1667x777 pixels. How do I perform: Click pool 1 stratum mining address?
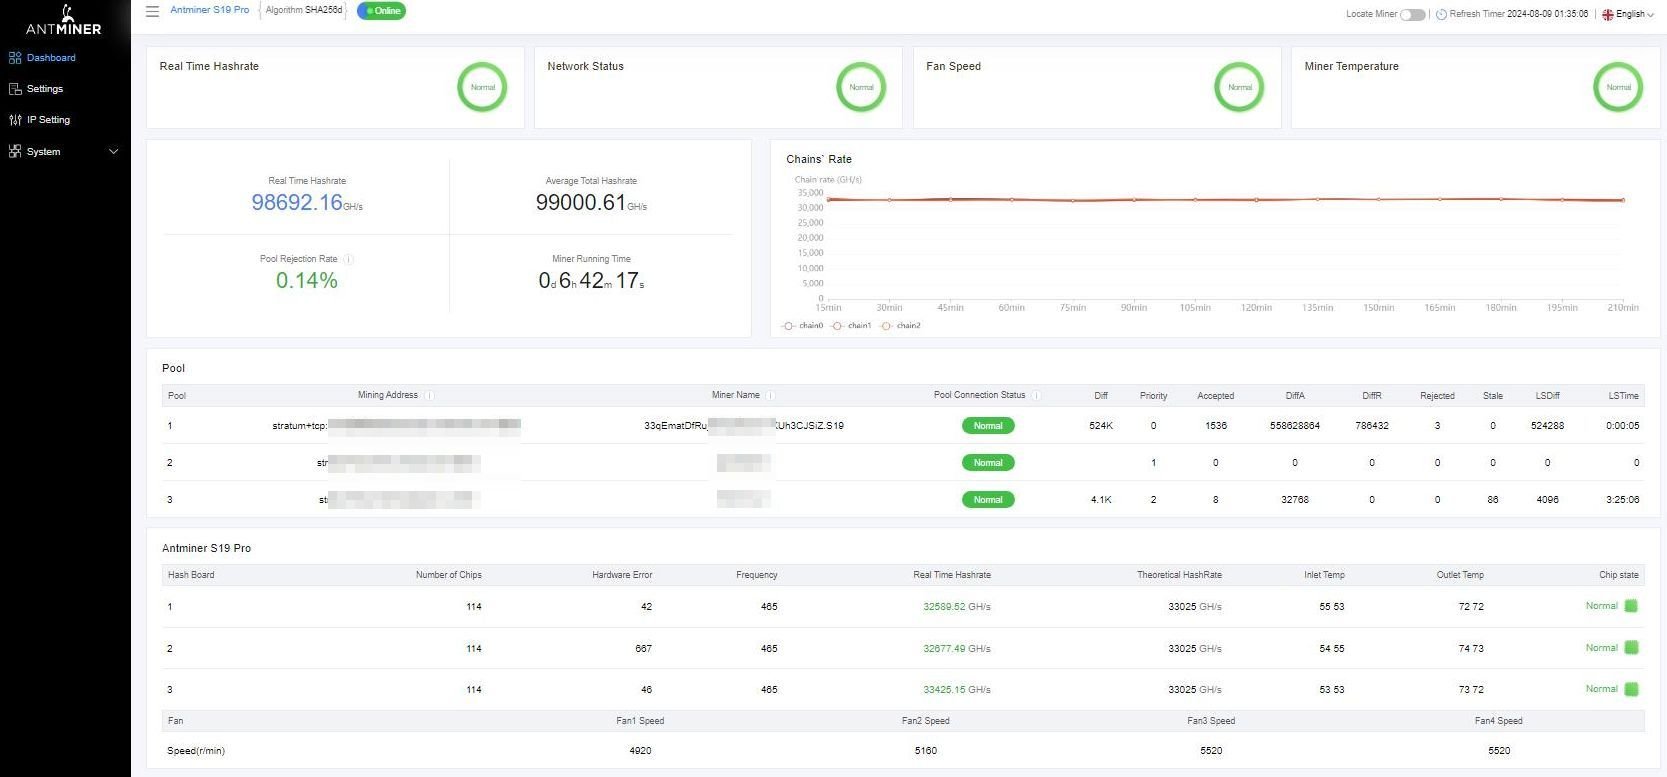[396, 426]
